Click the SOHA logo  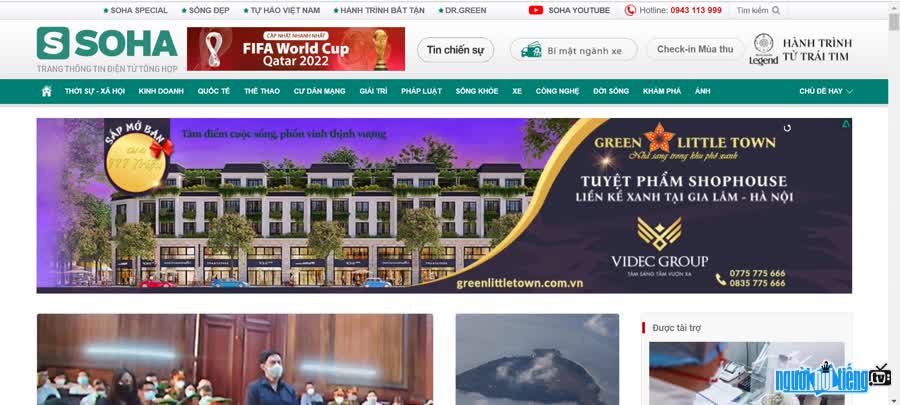tap(107, 44)
